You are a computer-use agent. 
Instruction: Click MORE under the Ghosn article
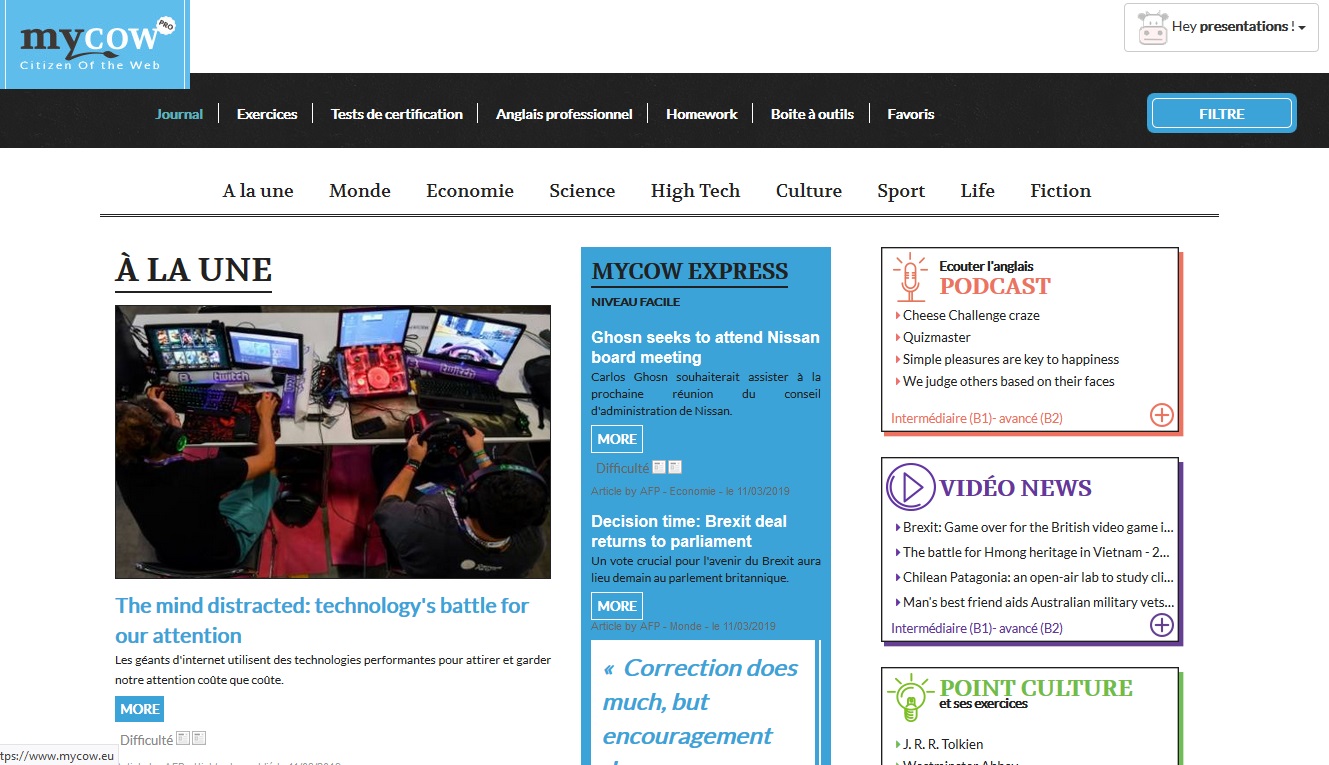(x=617, y=439)
